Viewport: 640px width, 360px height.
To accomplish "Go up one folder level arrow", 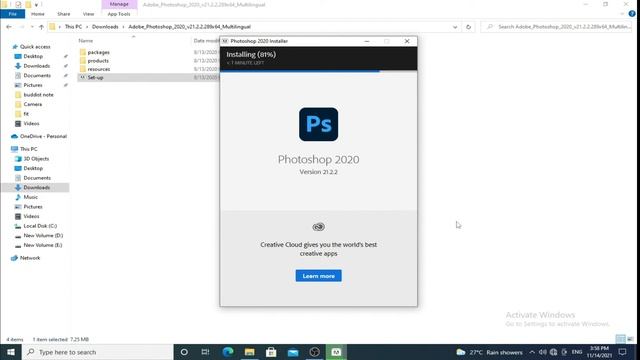I will 41,27.
